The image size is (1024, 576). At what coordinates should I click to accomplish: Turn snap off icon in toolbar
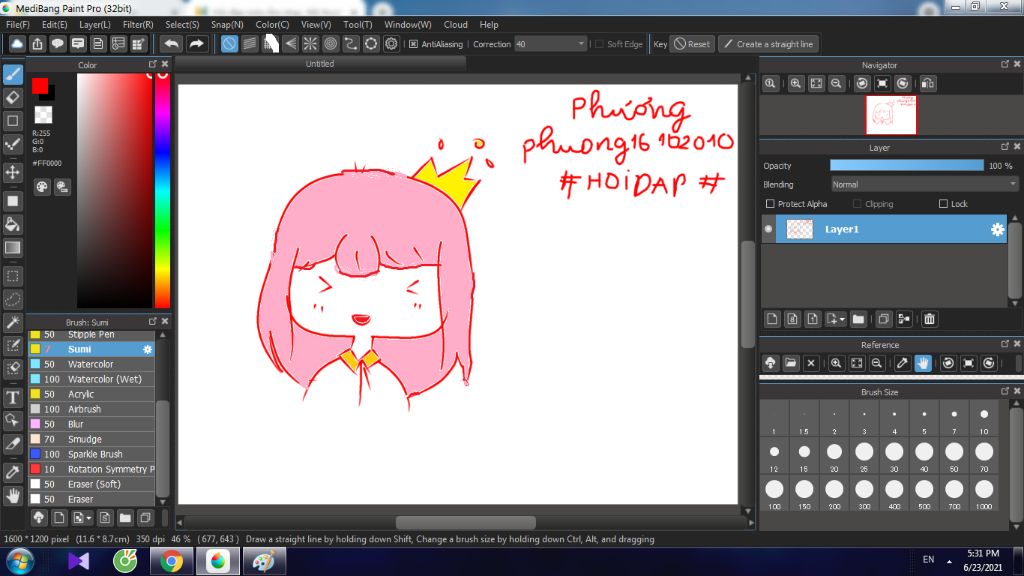click(229, 44)
